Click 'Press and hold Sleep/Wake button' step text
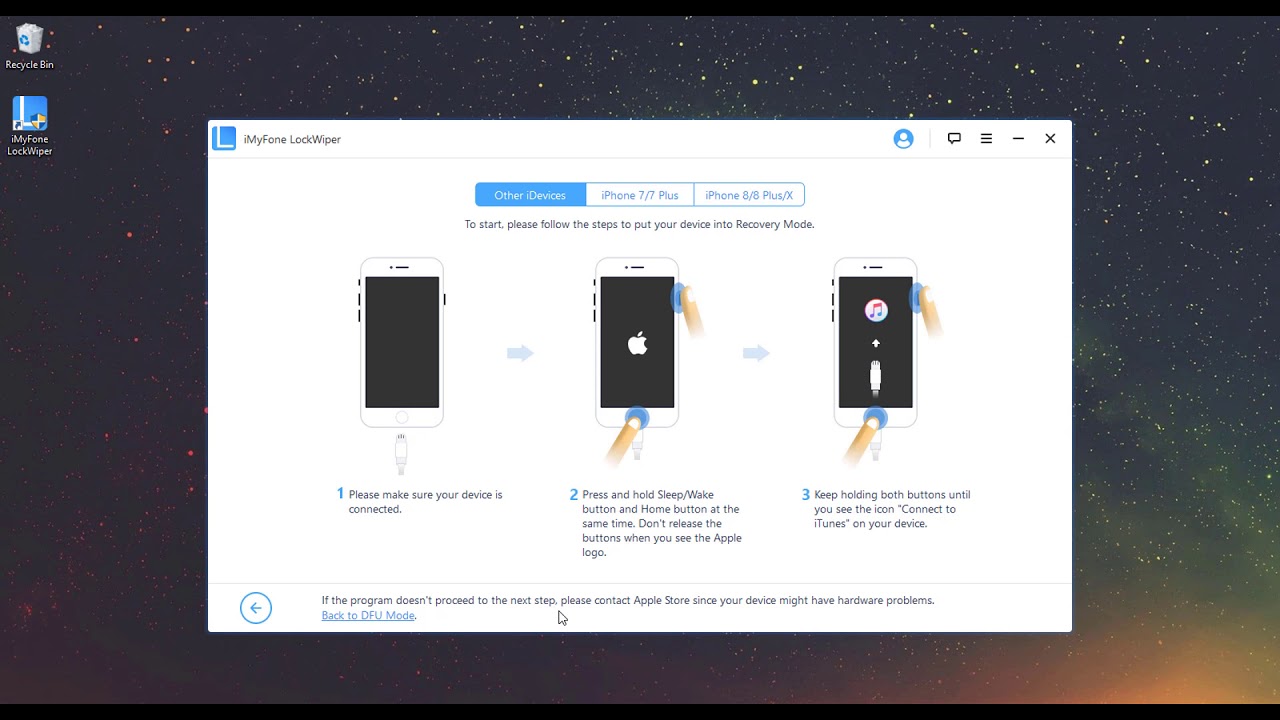 [662, 523]
